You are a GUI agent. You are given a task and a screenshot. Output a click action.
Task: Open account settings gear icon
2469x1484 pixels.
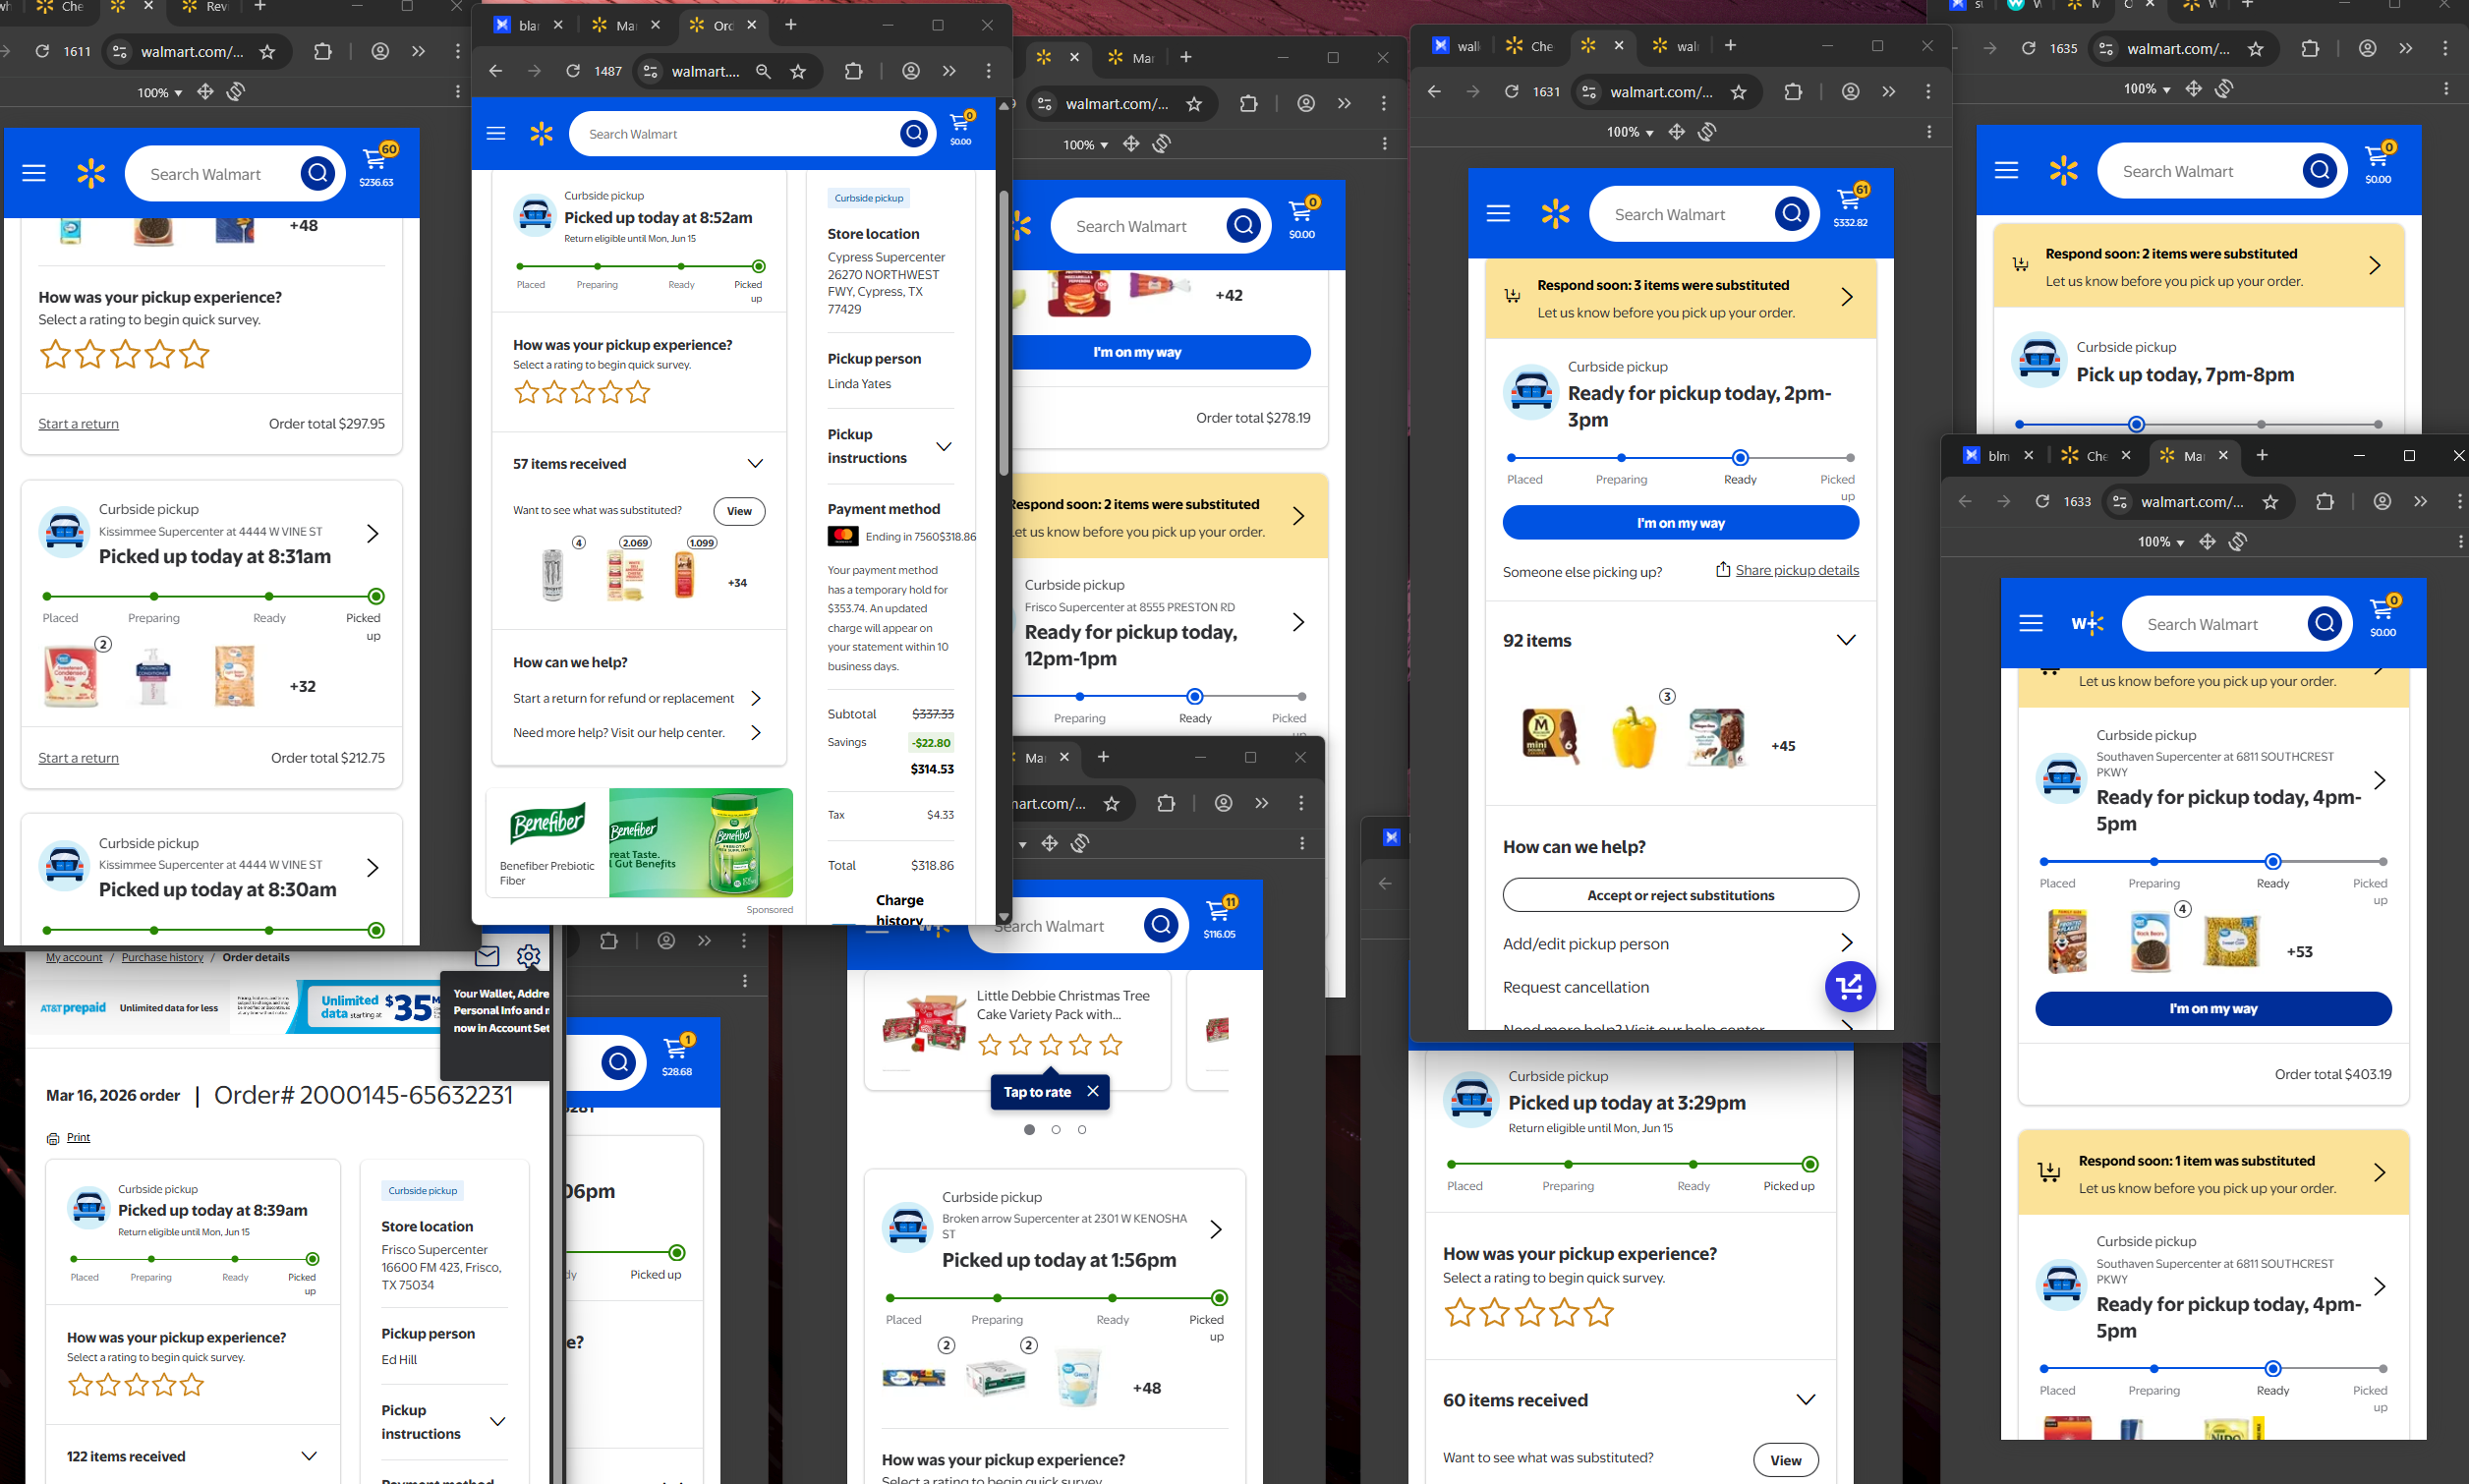point(528,956)
